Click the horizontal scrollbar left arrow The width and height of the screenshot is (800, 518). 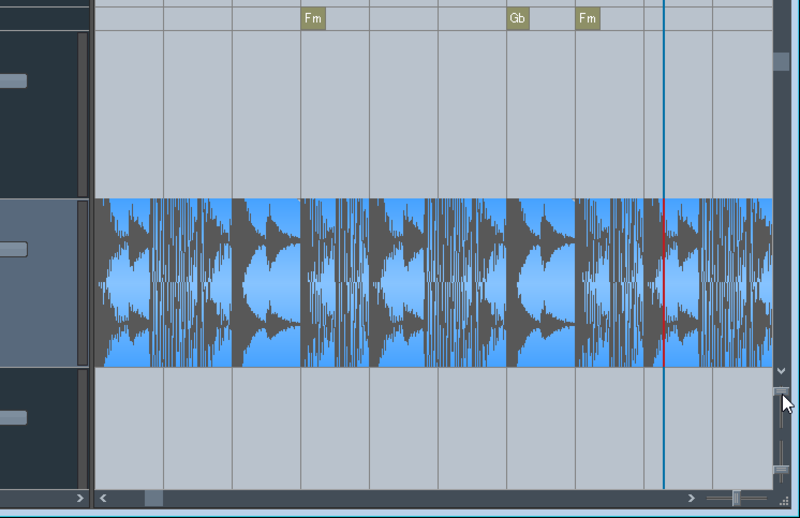[x=103, y=498]
